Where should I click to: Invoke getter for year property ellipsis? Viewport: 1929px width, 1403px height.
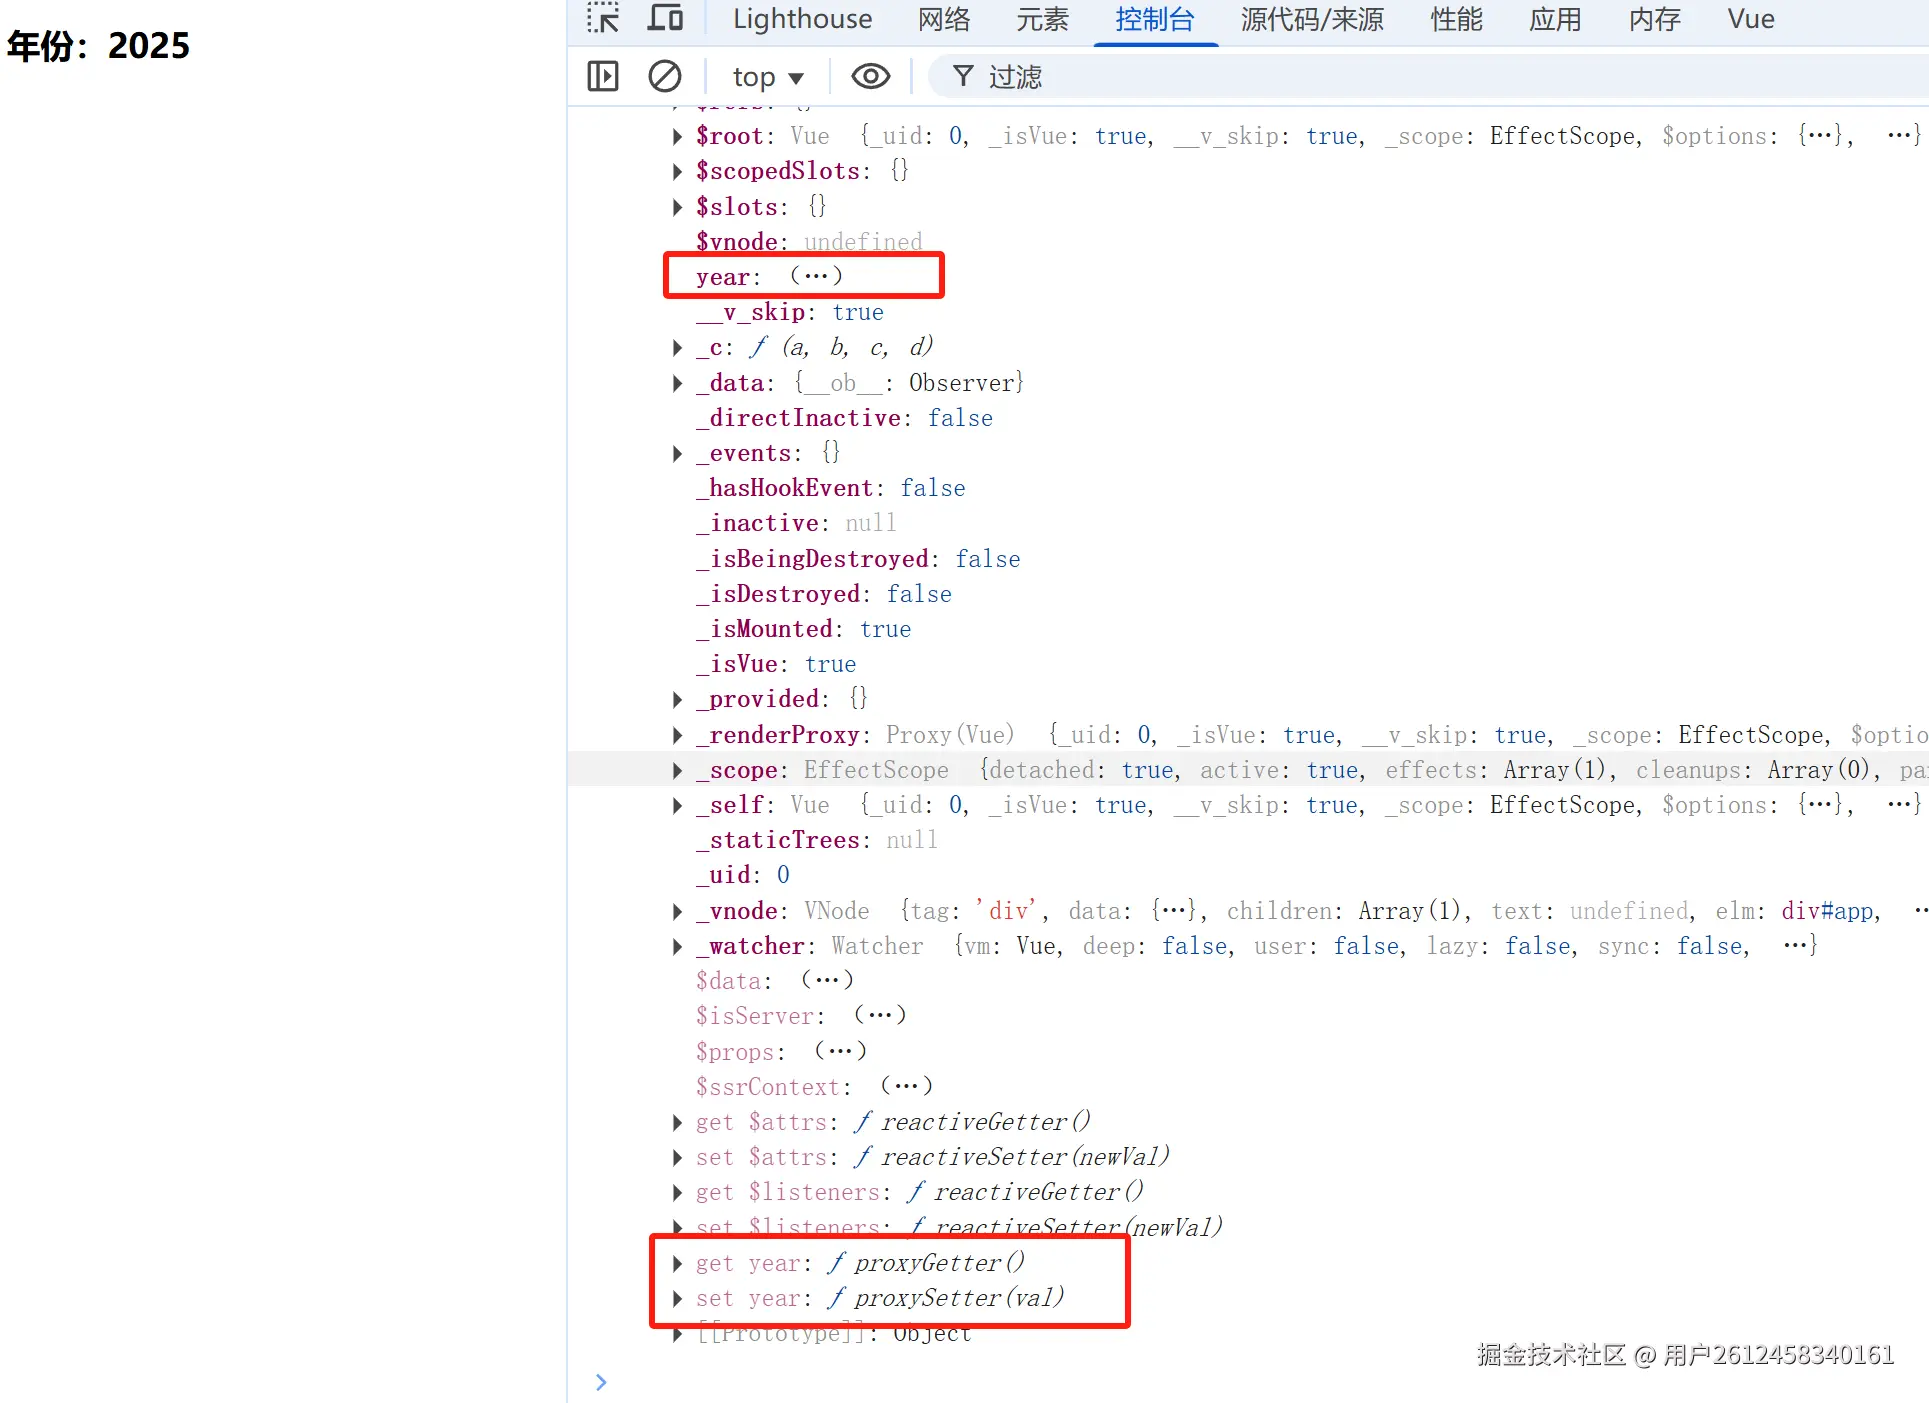(816, 276)
